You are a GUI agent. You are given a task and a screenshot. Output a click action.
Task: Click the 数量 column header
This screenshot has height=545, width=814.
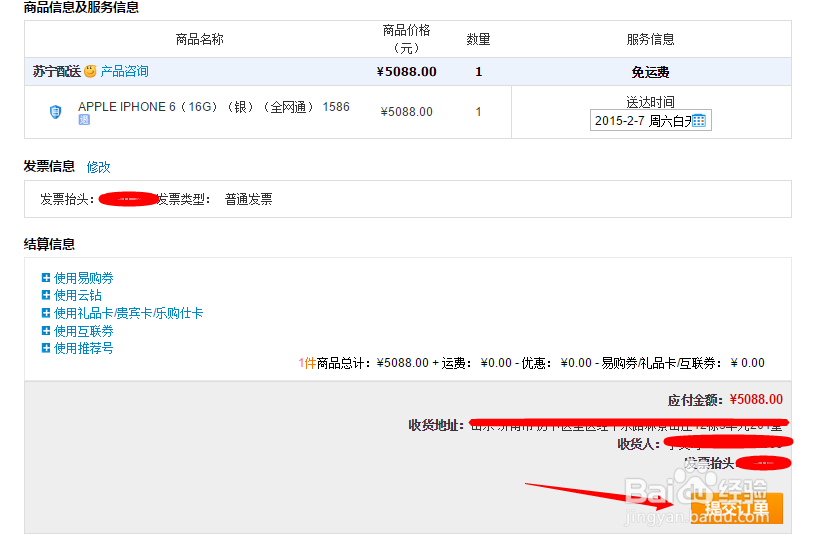point(478,39)
